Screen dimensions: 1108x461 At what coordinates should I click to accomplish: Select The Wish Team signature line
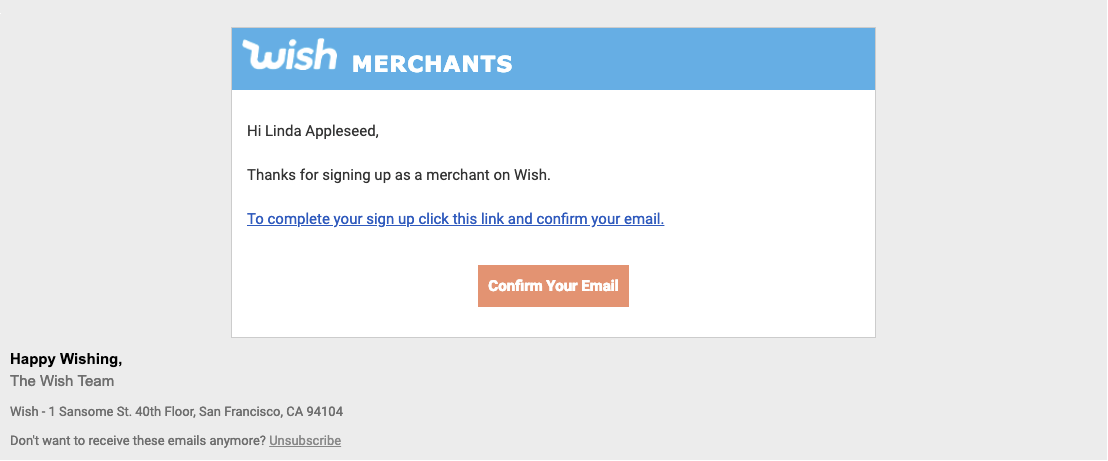pos(62,381)
